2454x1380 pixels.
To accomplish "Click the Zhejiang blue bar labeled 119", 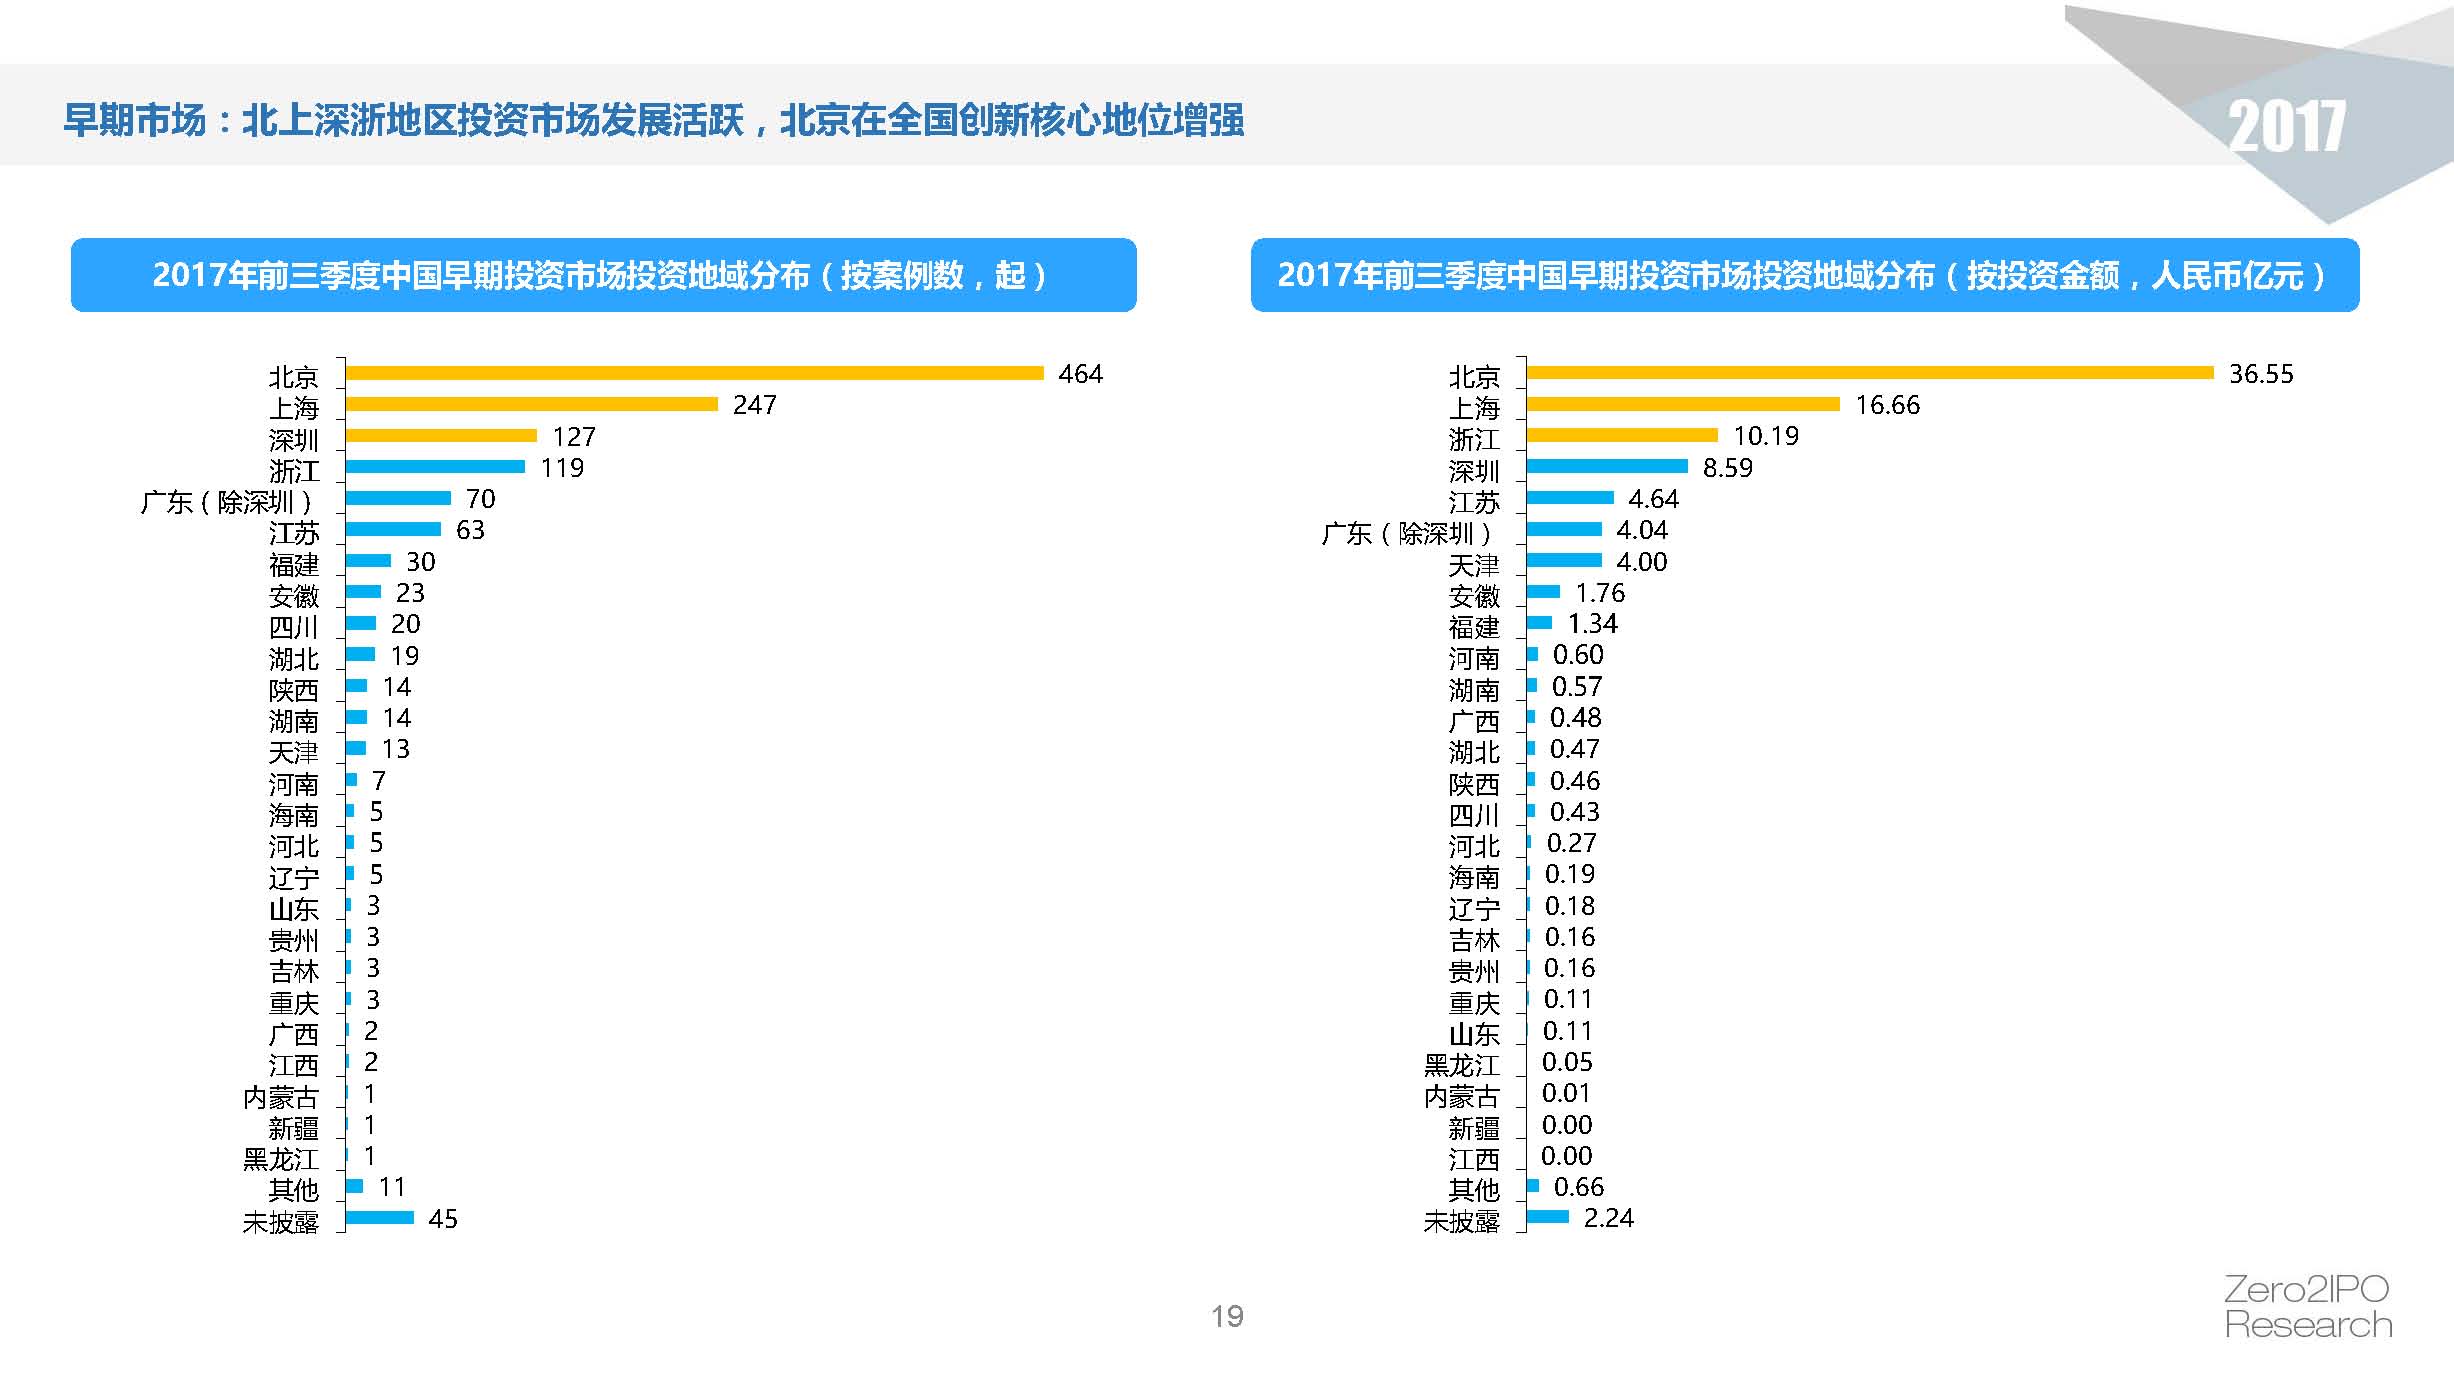I will point(435,466).
